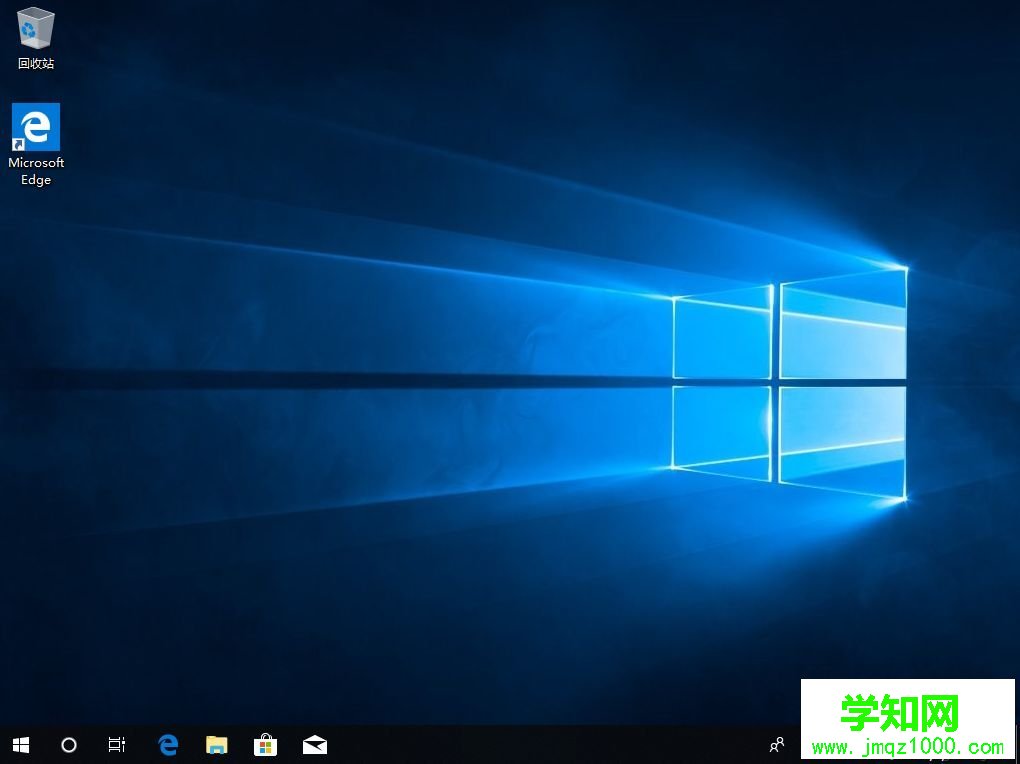Select the Microsoft Edge desktop label
Image resolution: width=1020 pixels, height=764 pixels.
coord(36,170)
